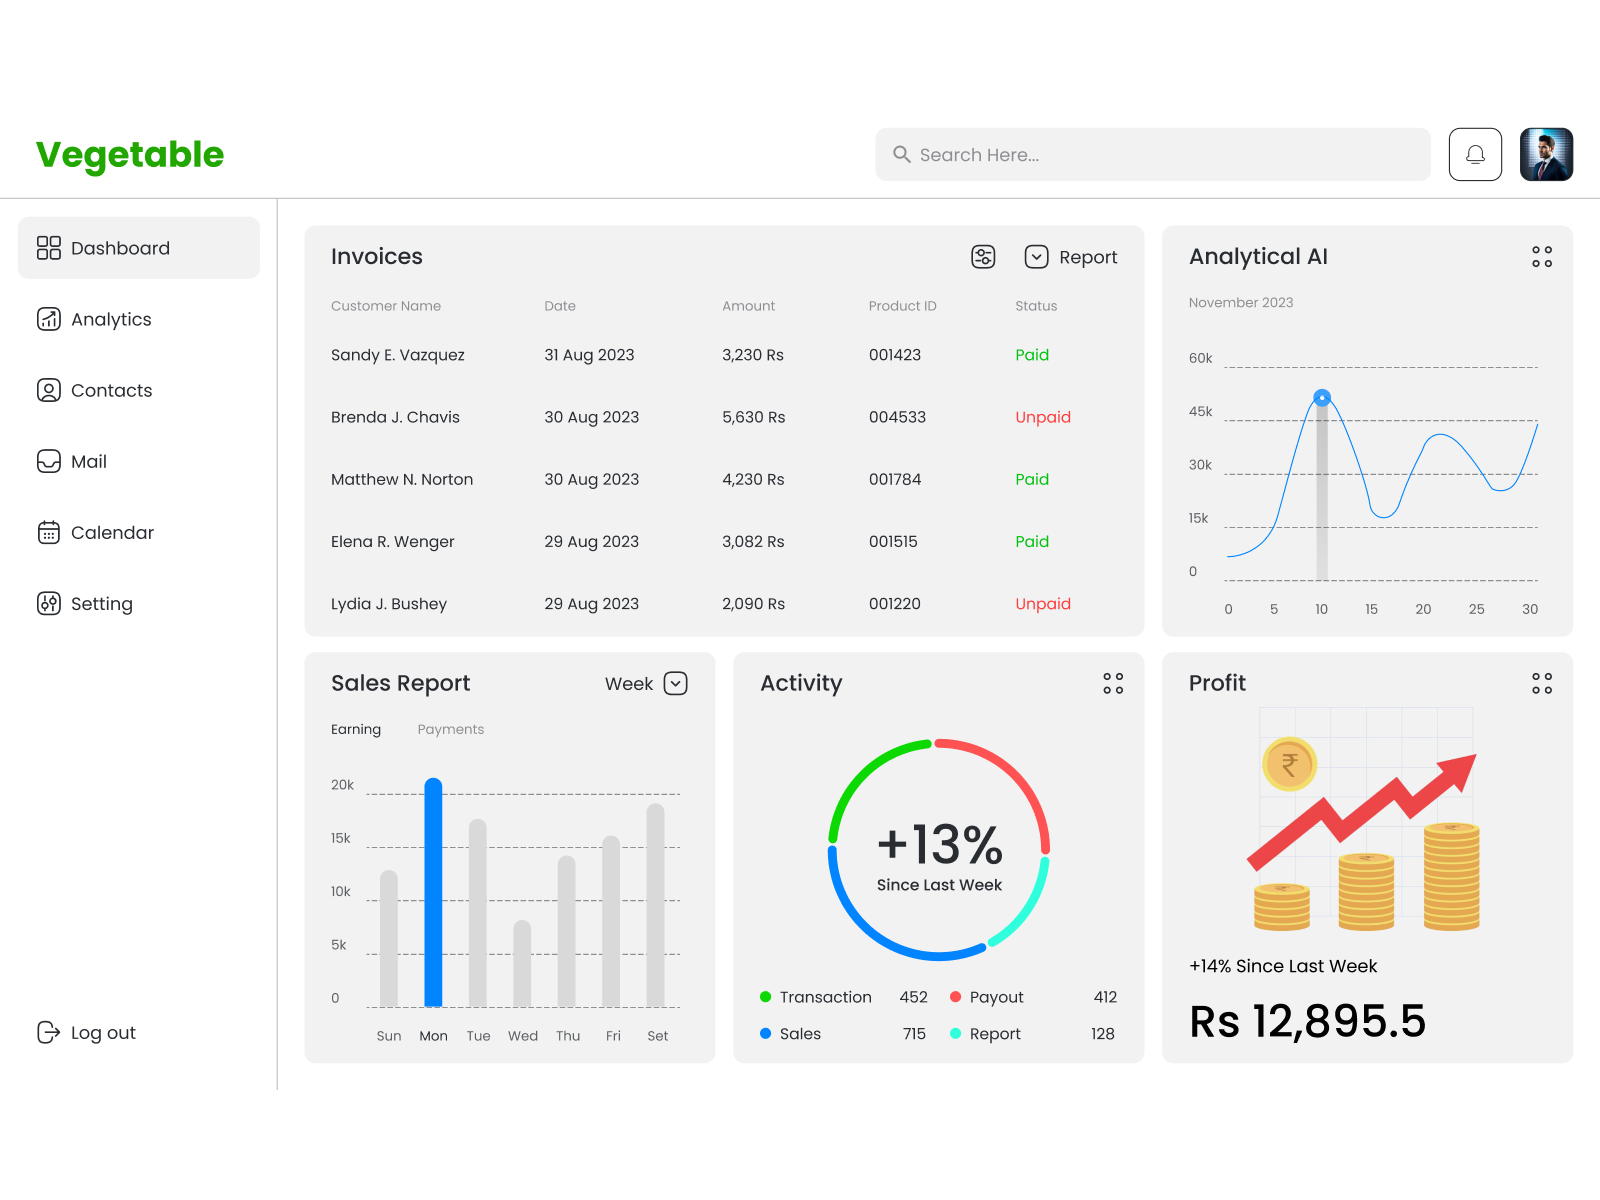This screenshot has width=1600, height=1200.
Task: Open the Setting page
Action: coord(101,603)
